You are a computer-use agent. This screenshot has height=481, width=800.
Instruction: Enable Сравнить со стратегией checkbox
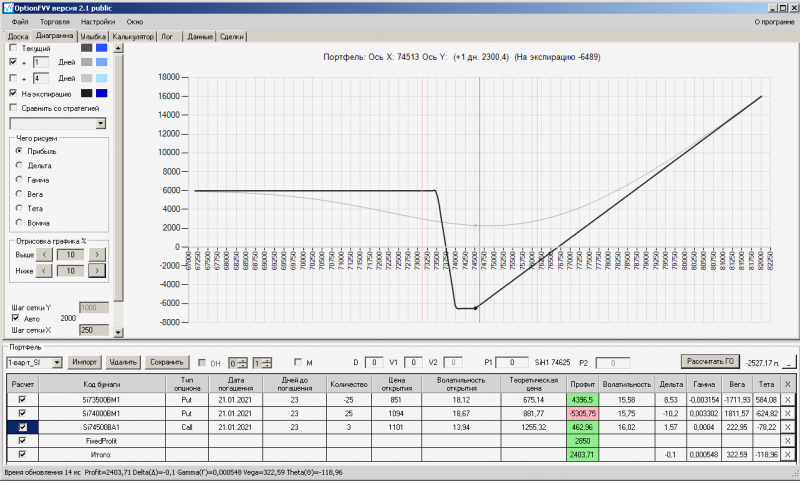coord(13,108)
